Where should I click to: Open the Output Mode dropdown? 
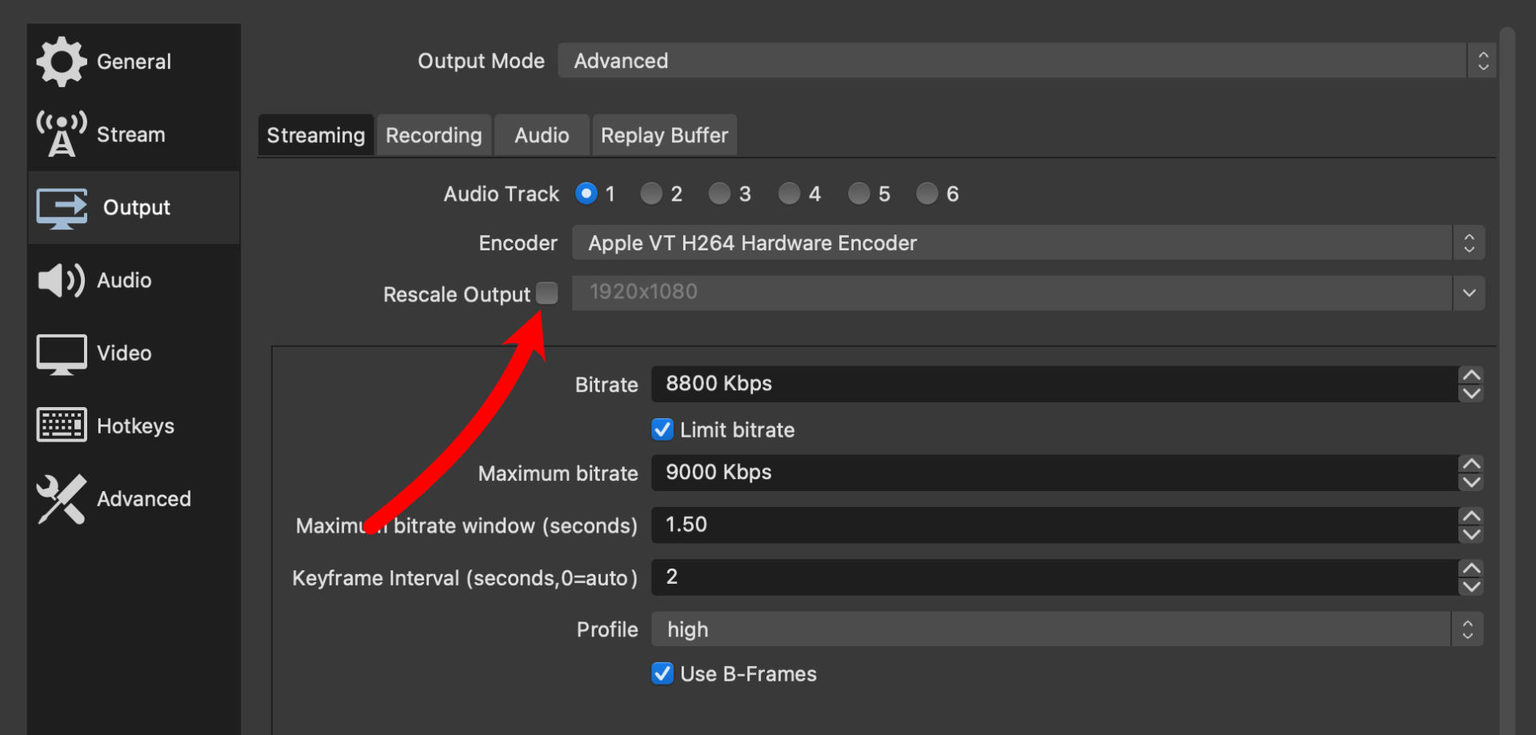click(1482, 60)
